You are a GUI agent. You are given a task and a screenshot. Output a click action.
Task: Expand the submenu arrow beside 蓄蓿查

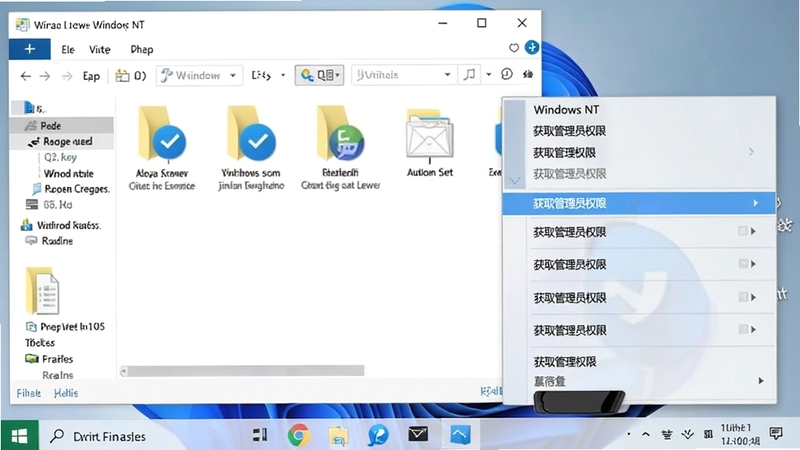(x=761, y=381)
